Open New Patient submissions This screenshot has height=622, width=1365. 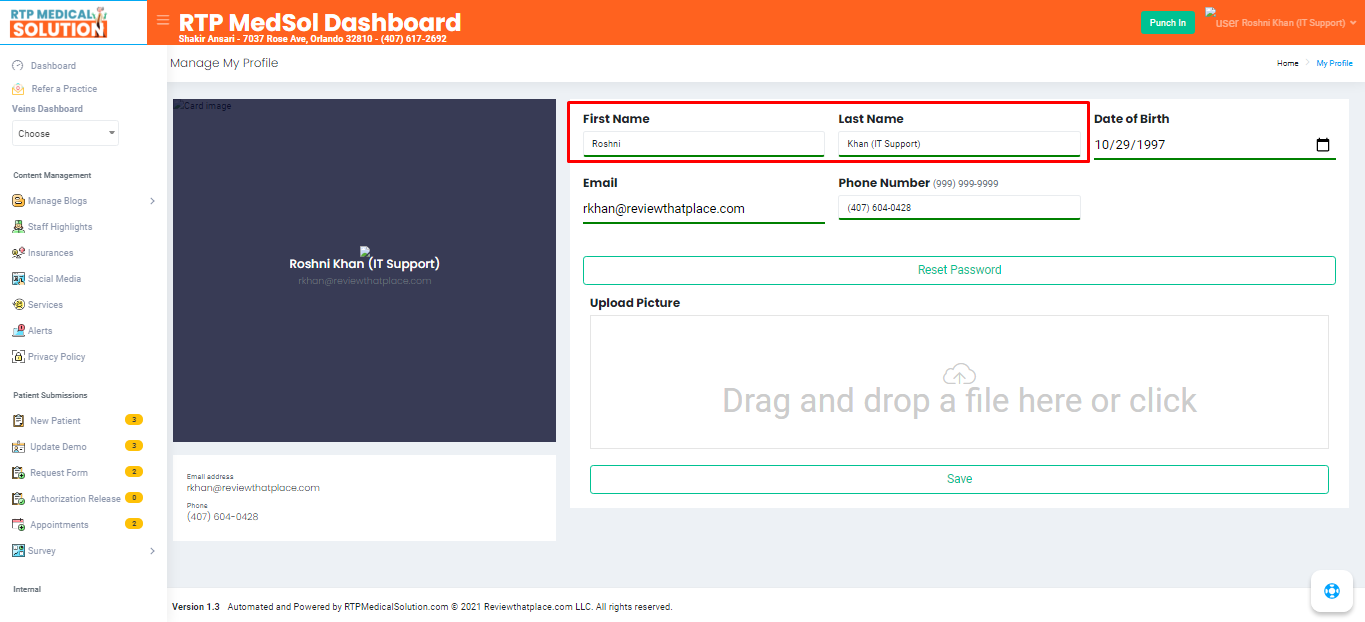pos(55,421)
